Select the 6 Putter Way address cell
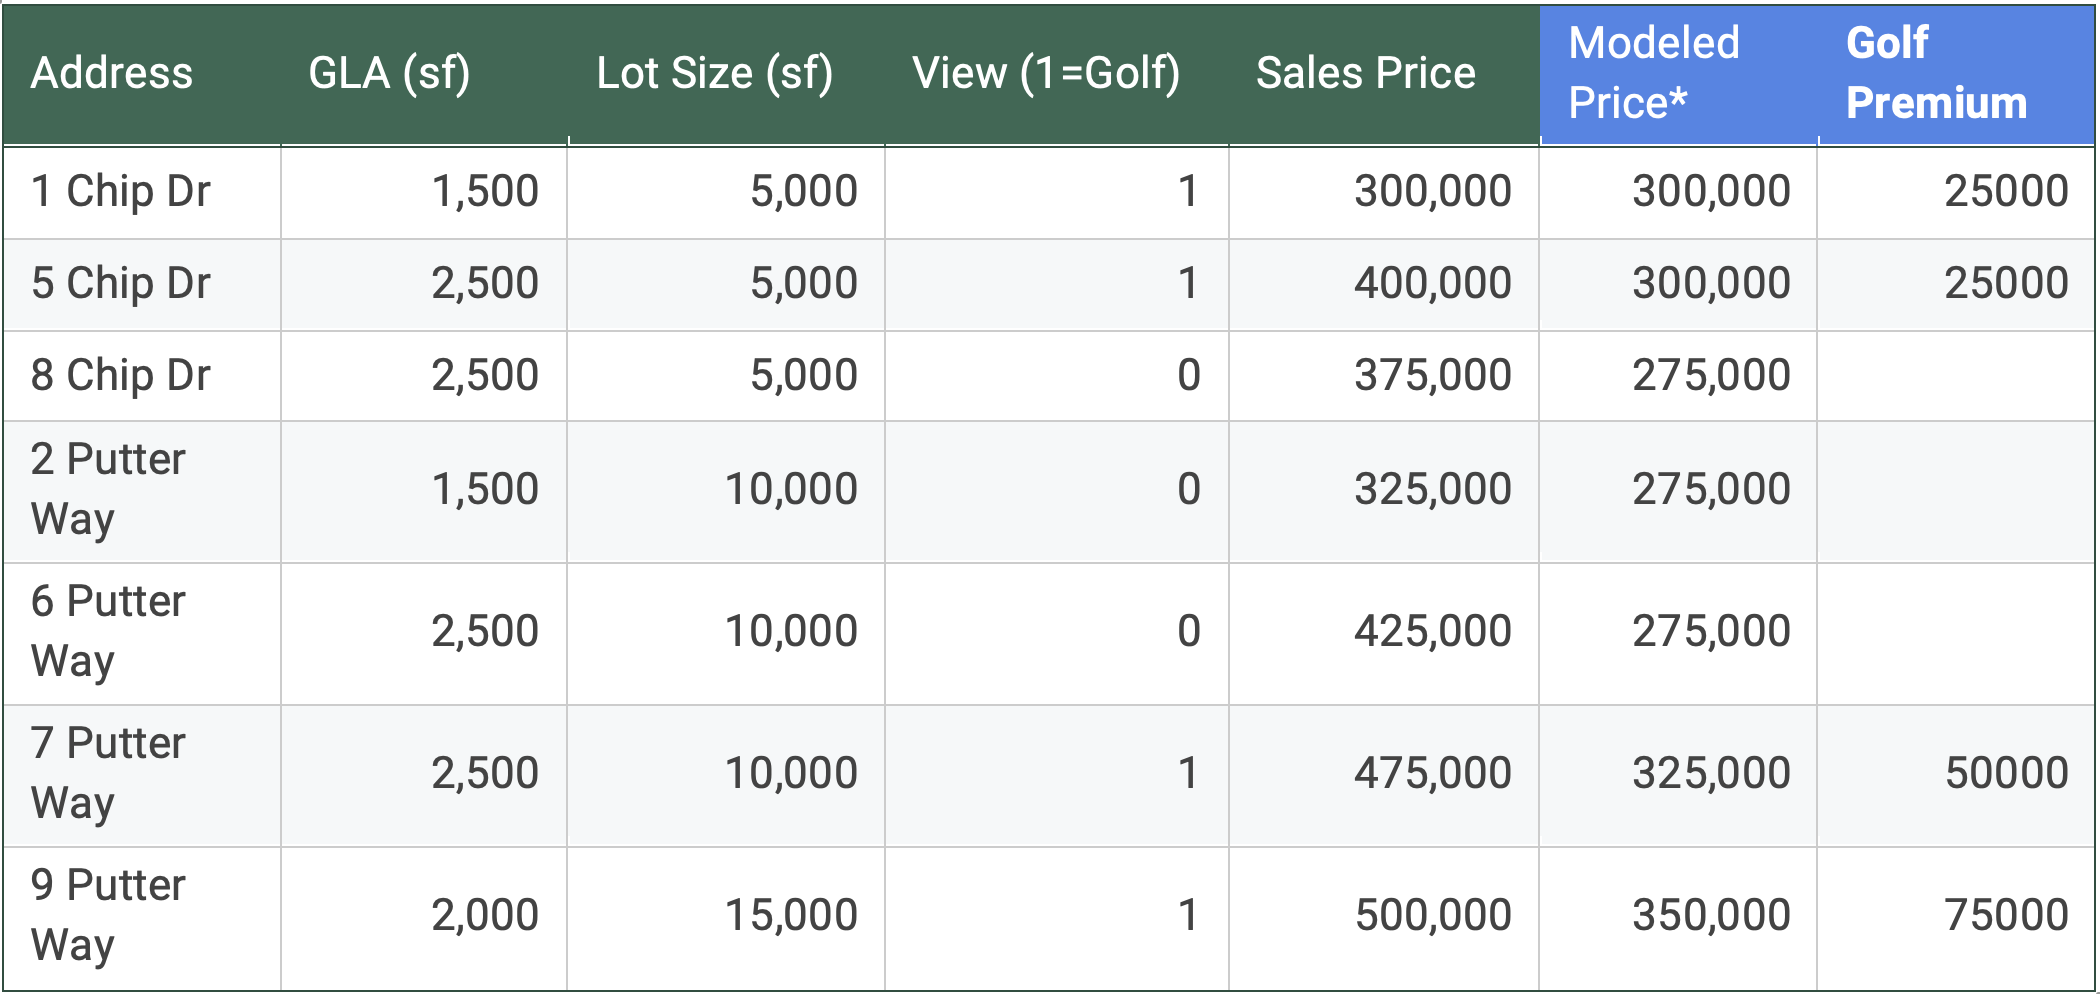This screenshot has width=2100, height=994. coord(108,631)
